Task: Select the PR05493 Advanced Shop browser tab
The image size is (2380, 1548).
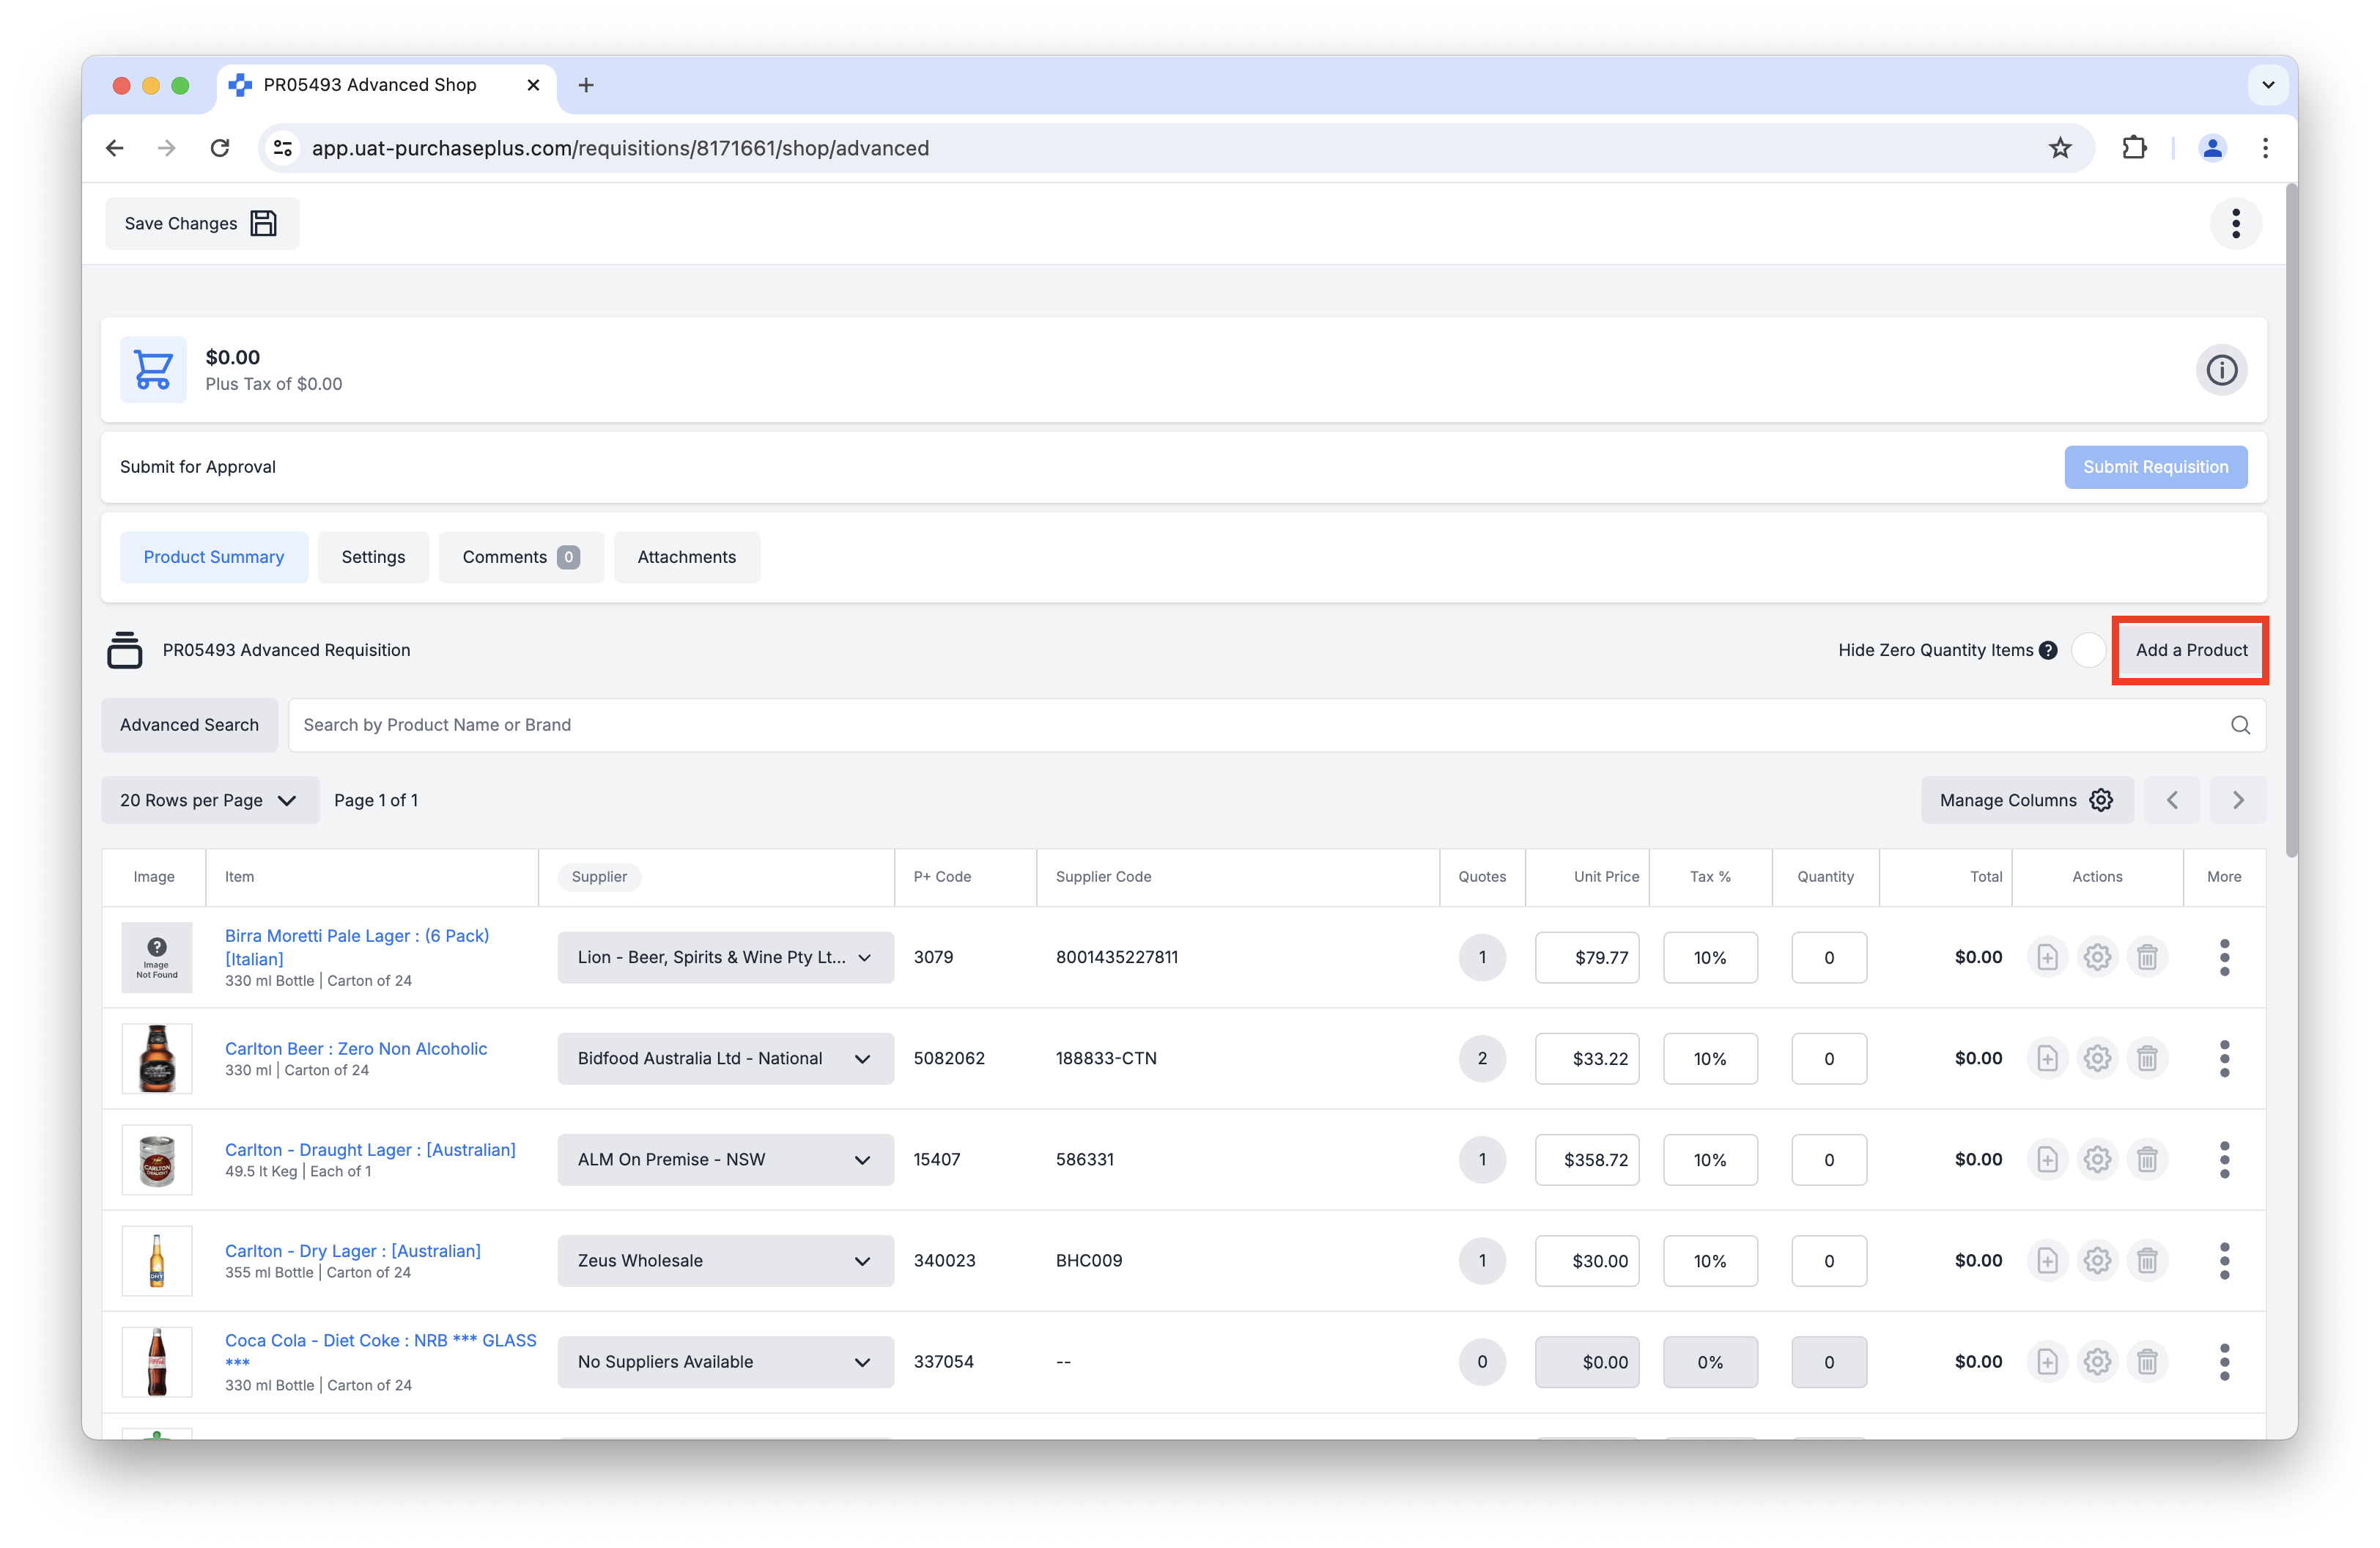Action: [385, 85]
